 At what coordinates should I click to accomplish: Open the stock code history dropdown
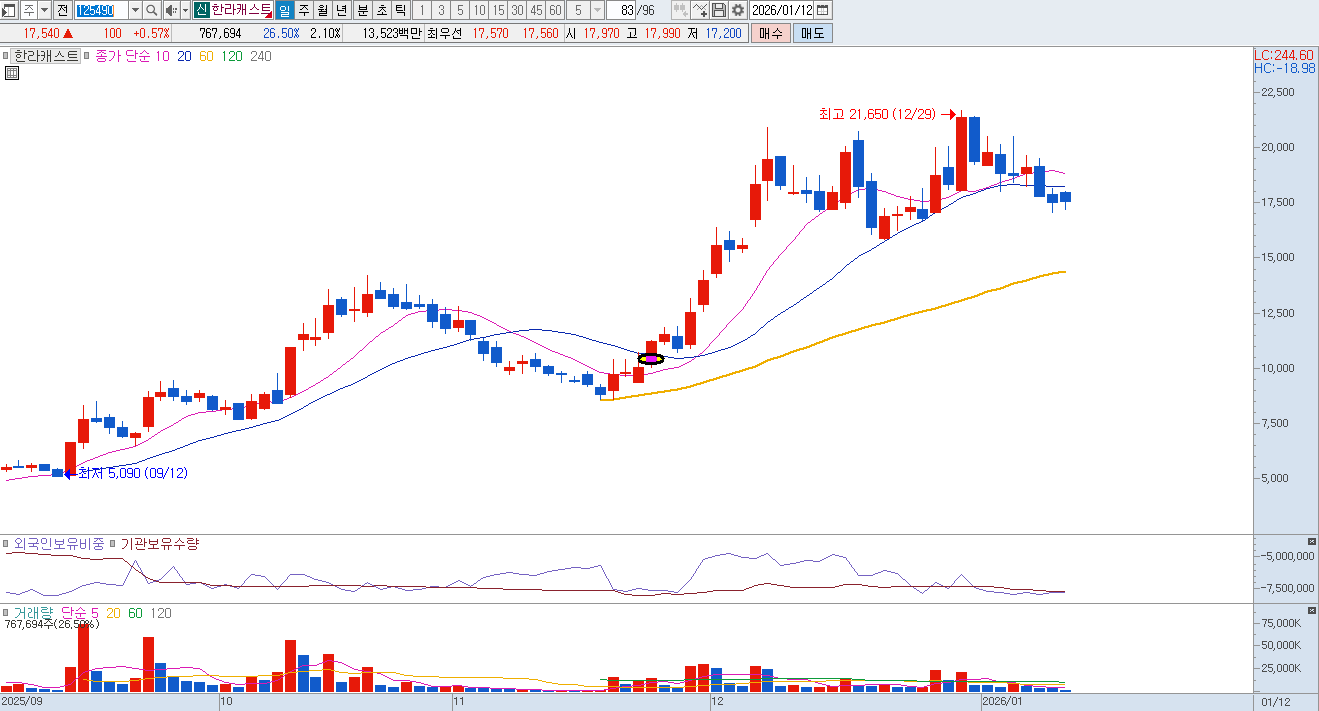click(x=135, y=10)
